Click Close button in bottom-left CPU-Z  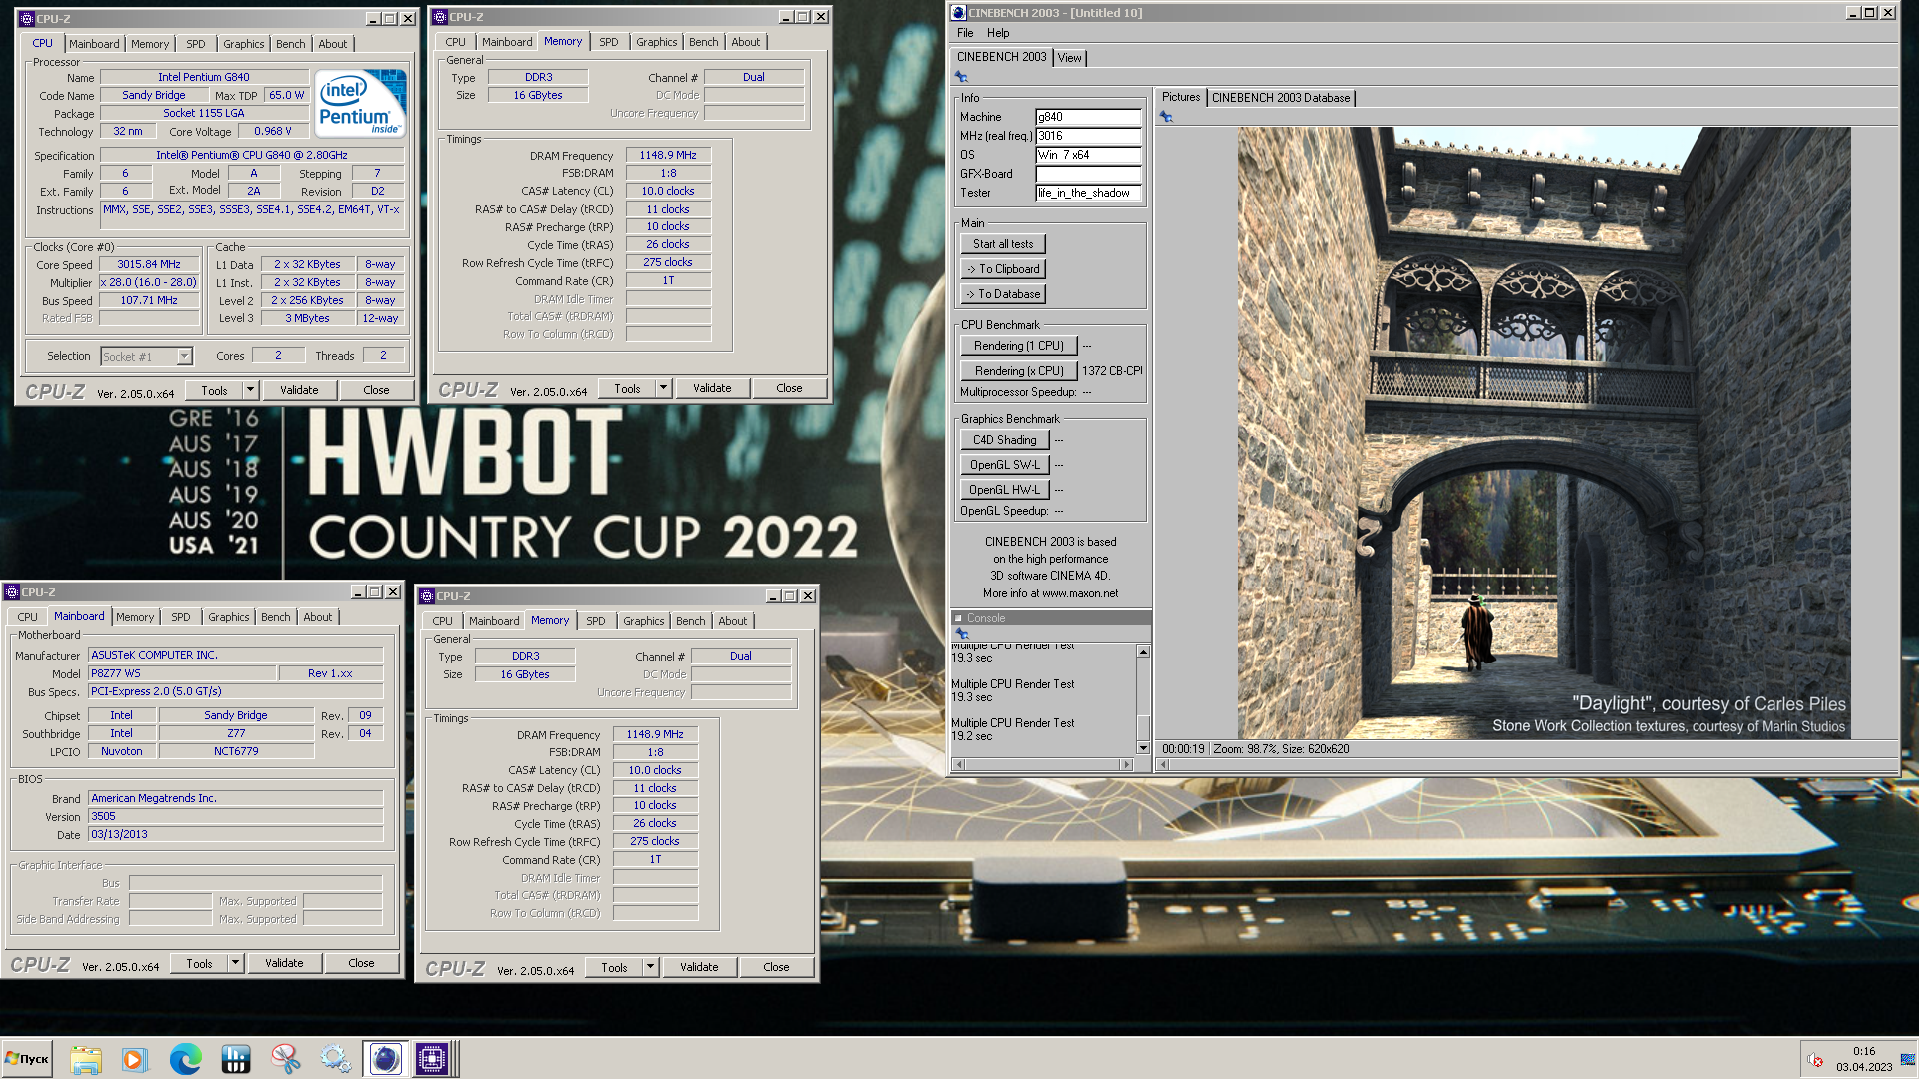click(361, 963)
